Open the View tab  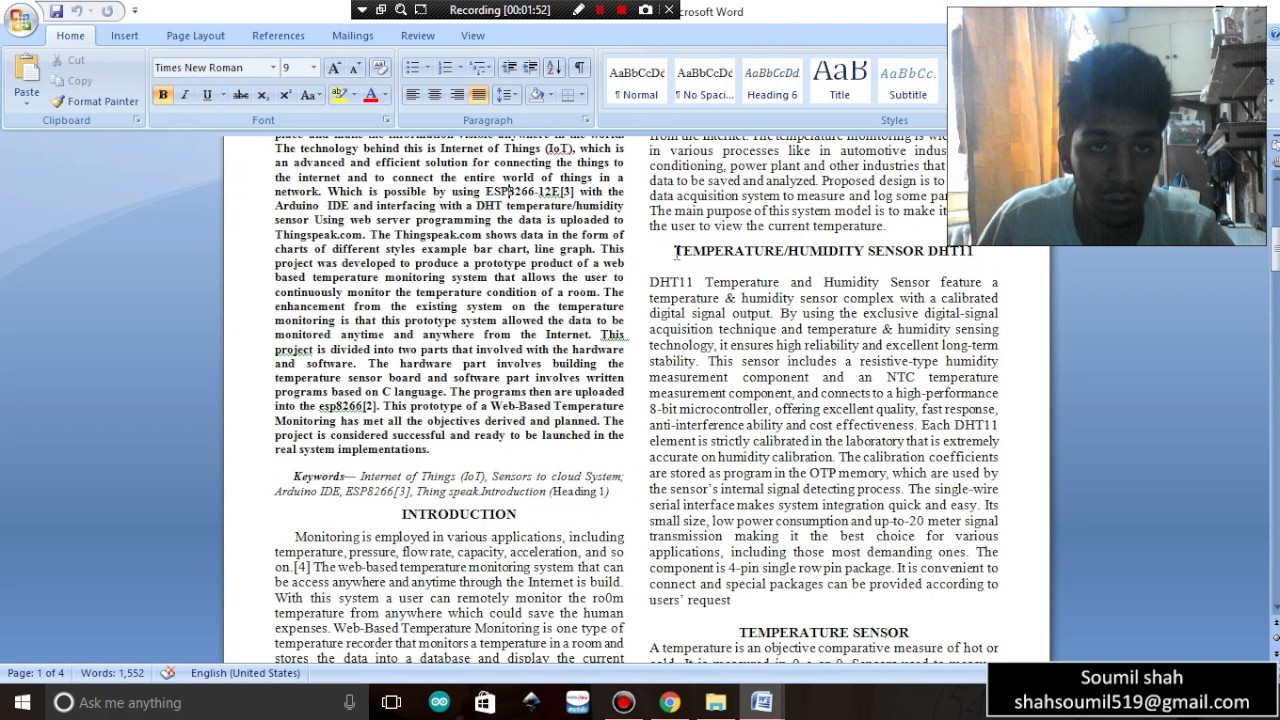click(473, 36)
